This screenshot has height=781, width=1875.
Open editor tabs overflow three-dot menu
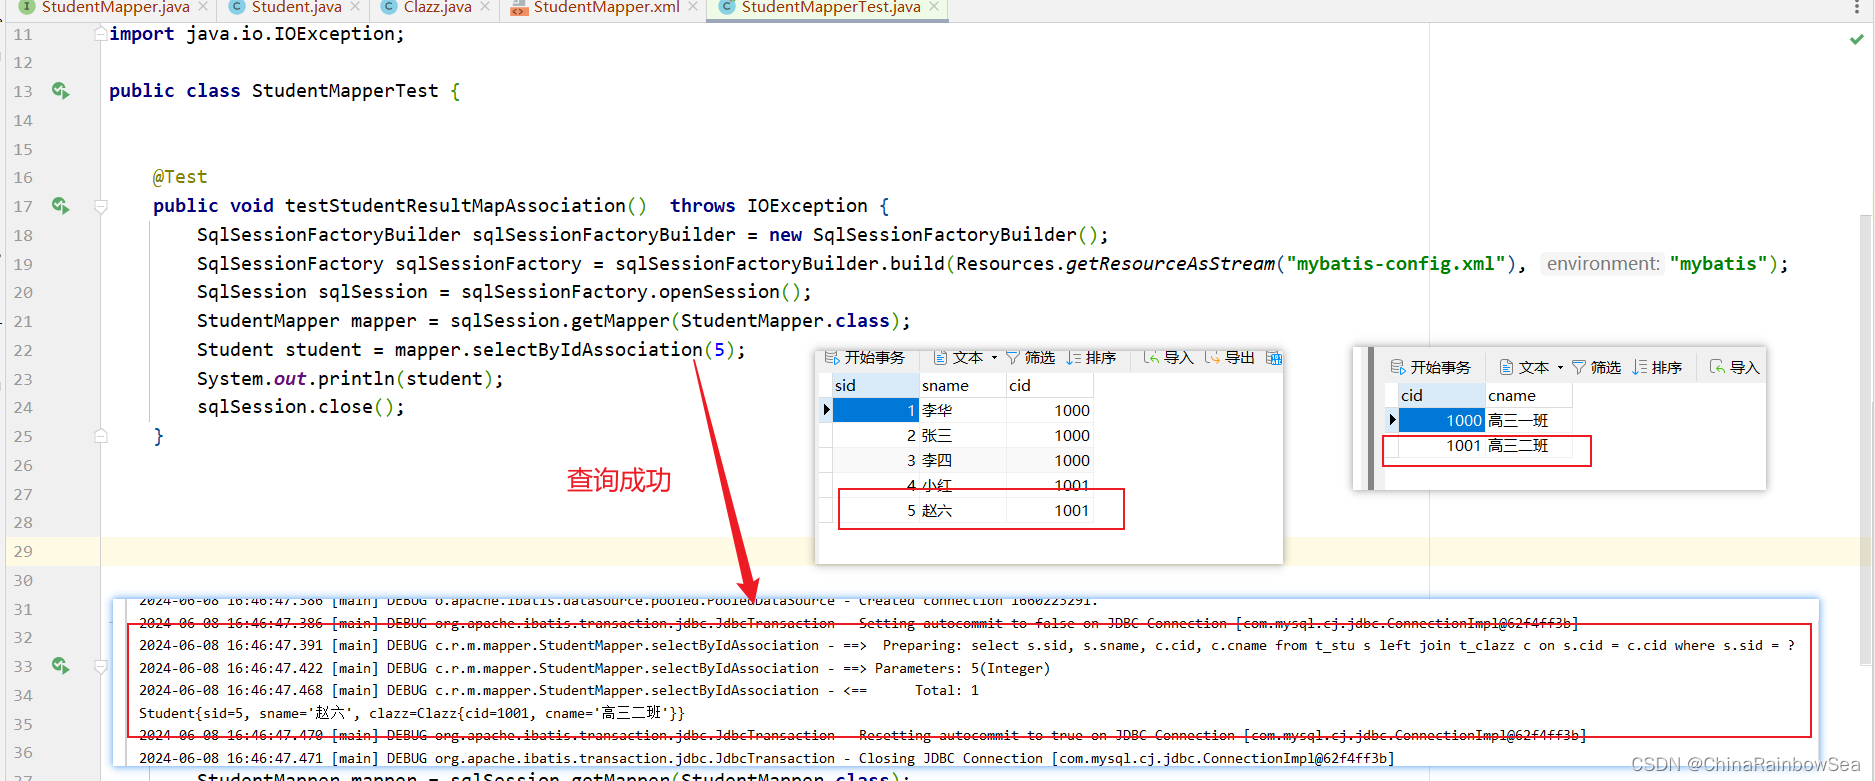[x=1857, y=8]
